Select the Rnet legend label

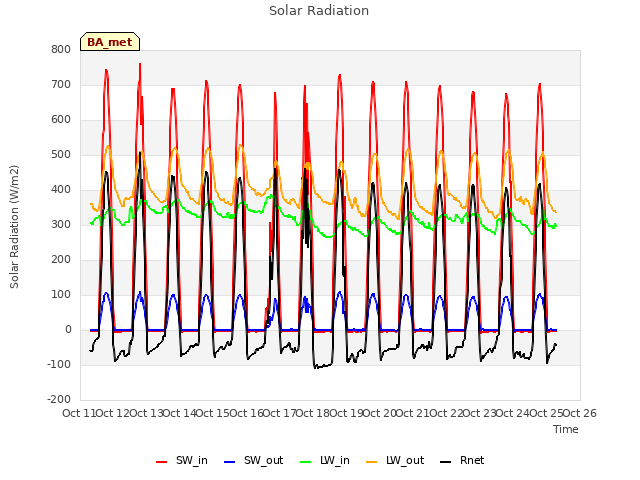click(472, 460)
